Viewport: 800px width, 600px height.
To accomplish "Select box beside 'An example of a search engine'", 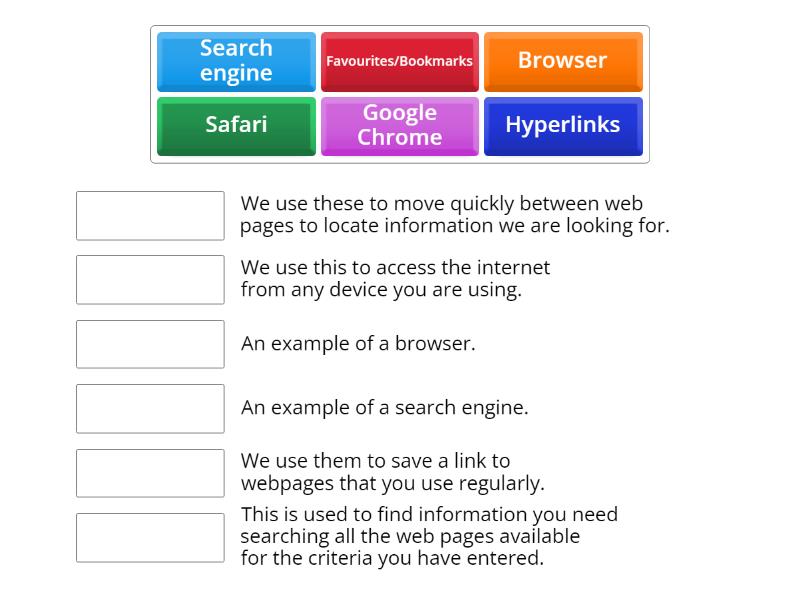I will 150,408.
